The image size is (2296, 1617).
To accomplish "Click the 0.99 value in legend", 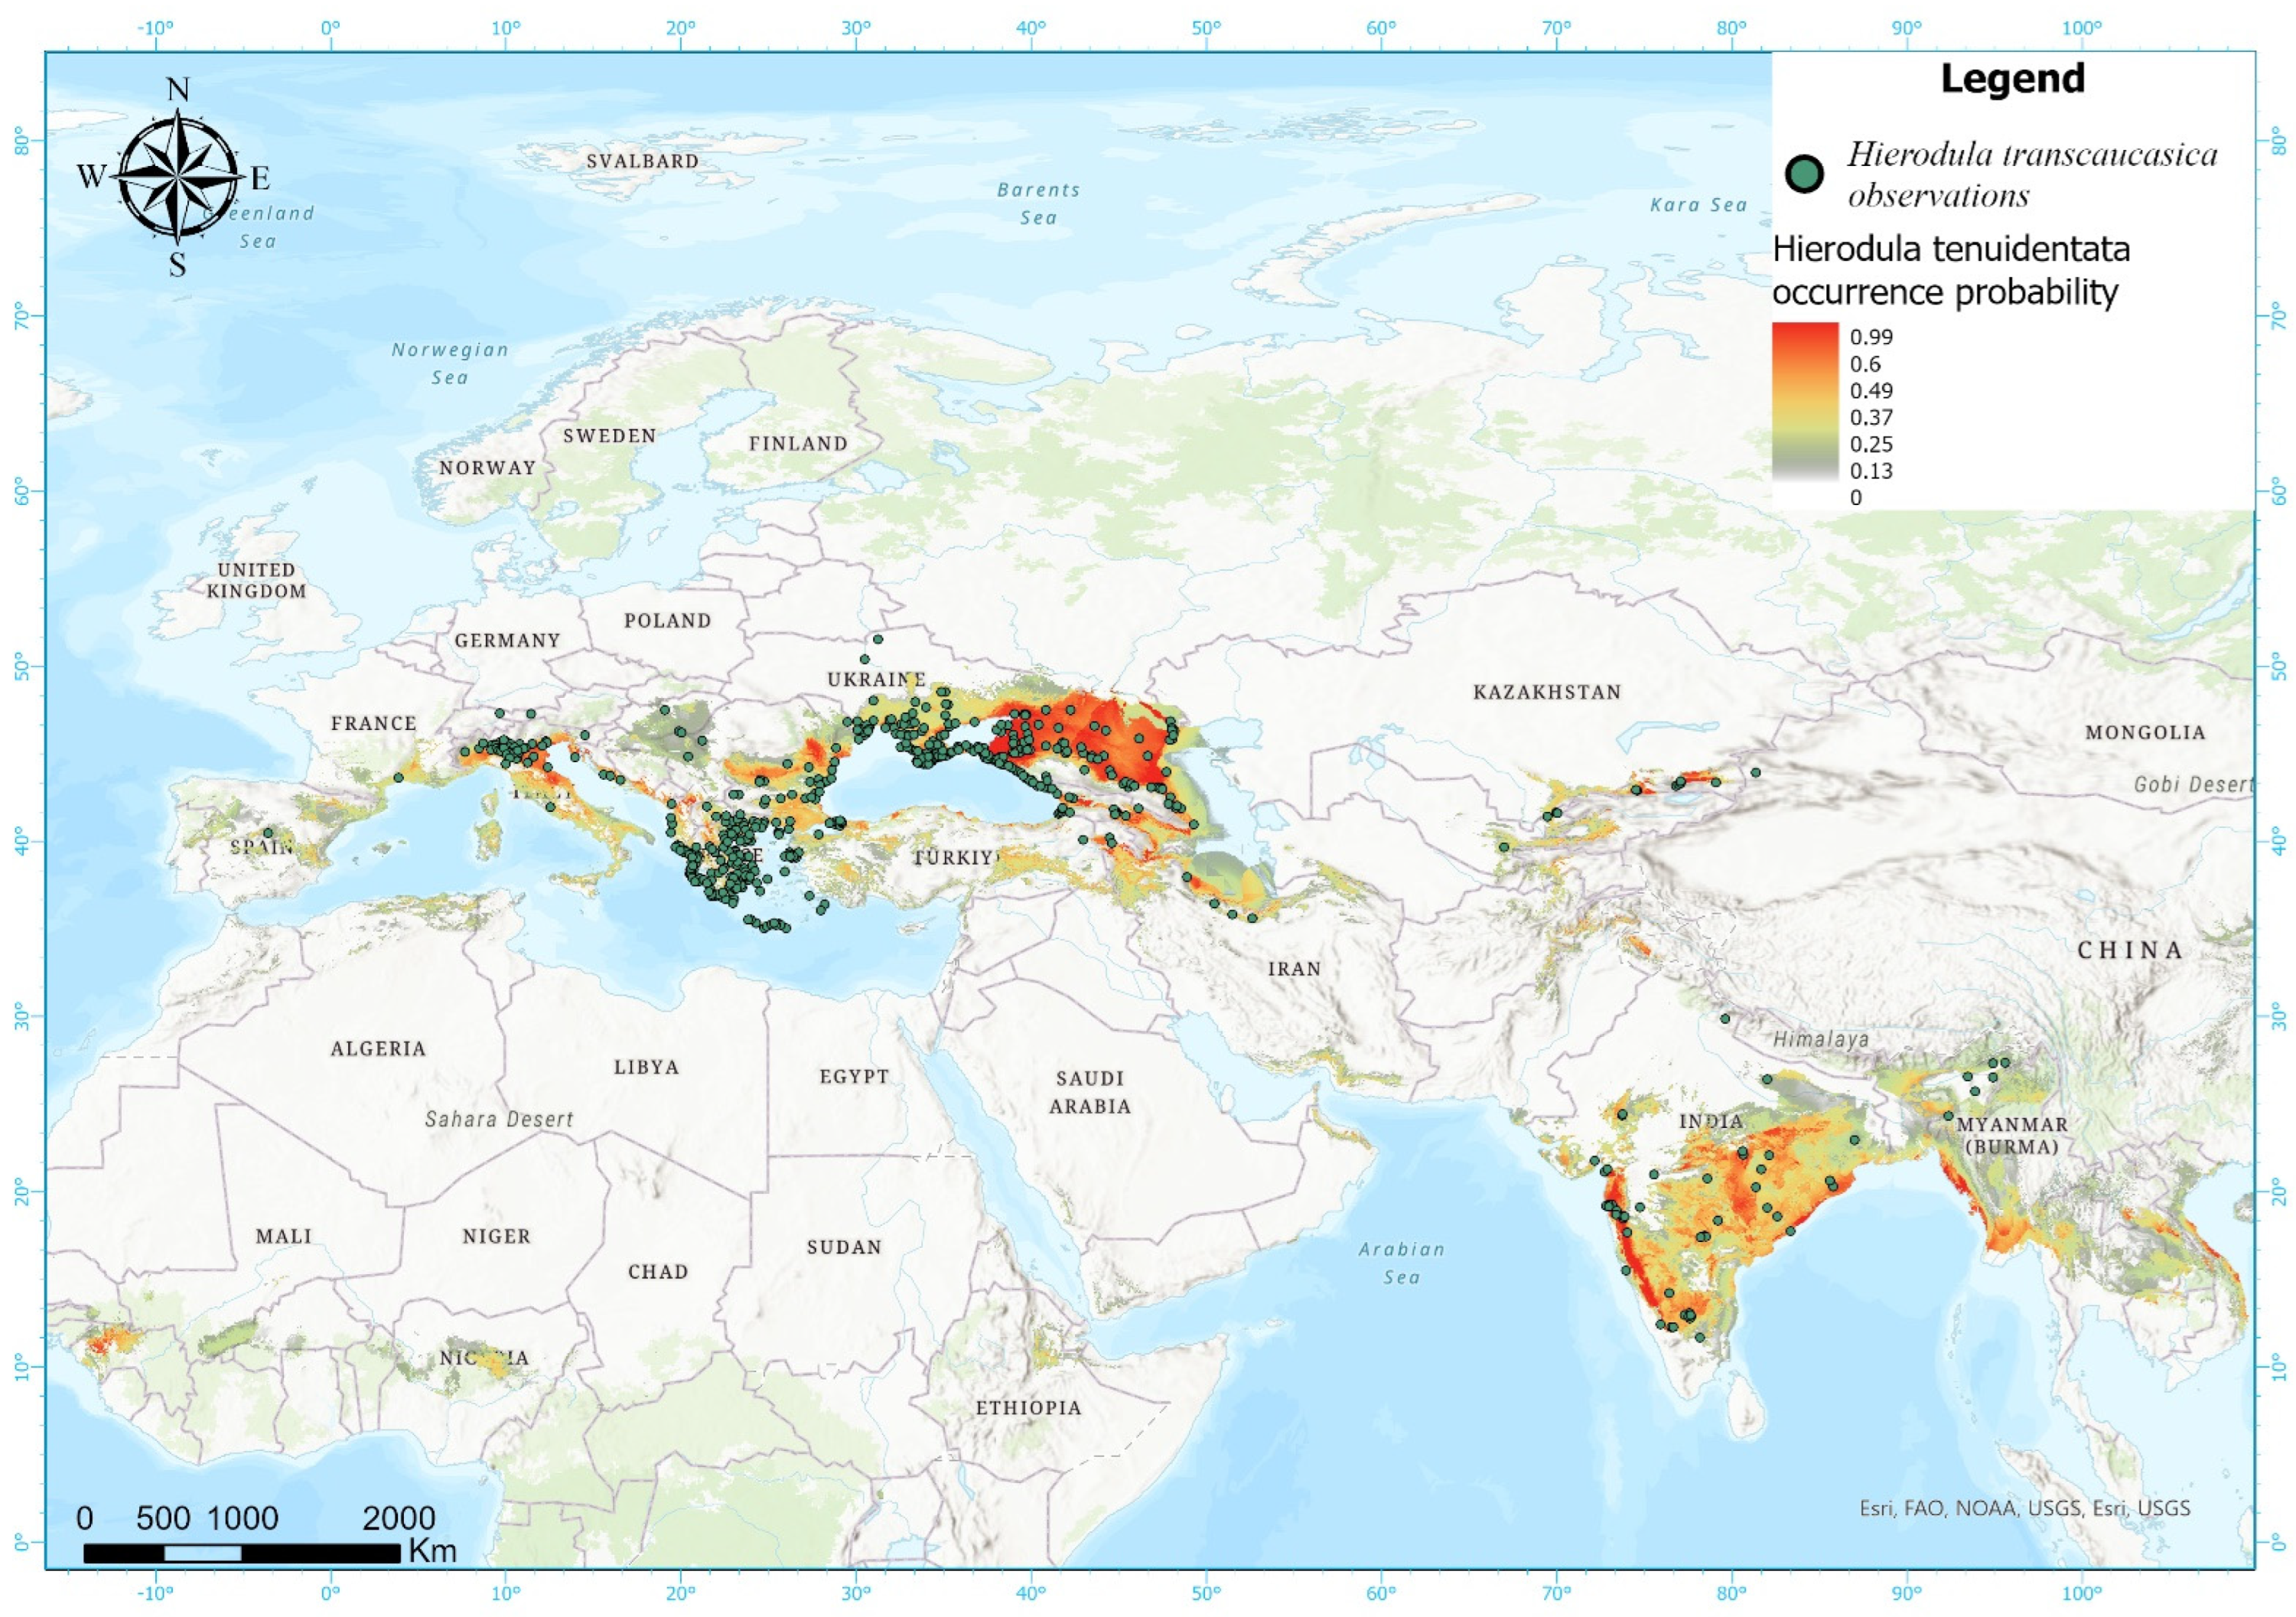I will [x=1871, y=337].
